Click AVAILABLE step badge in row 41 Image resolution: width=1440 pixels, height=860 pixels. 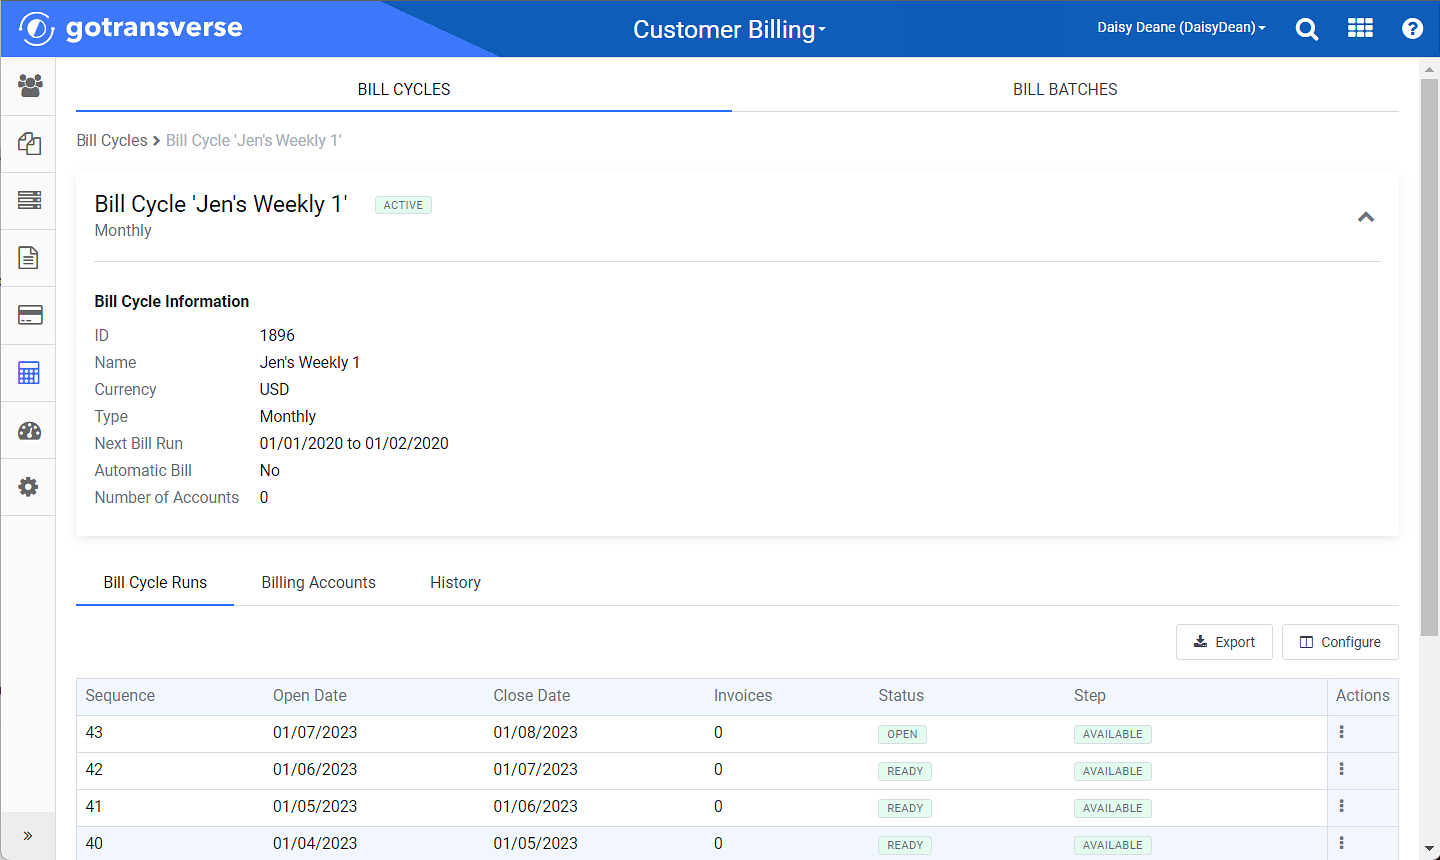click(x=1113, y=808)
